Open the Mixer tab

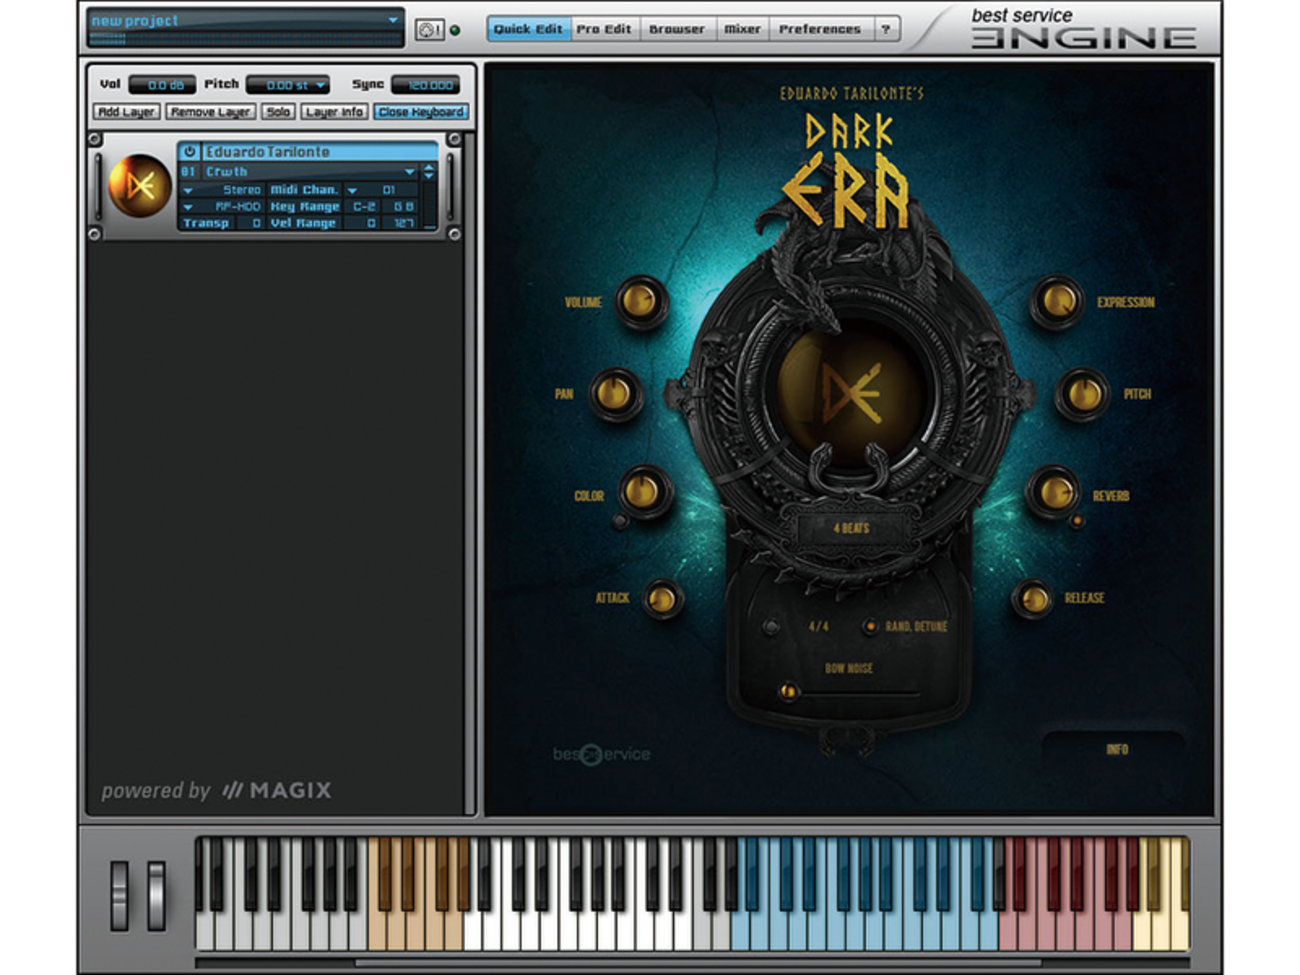pyautogui.click(x=743, y=29)
